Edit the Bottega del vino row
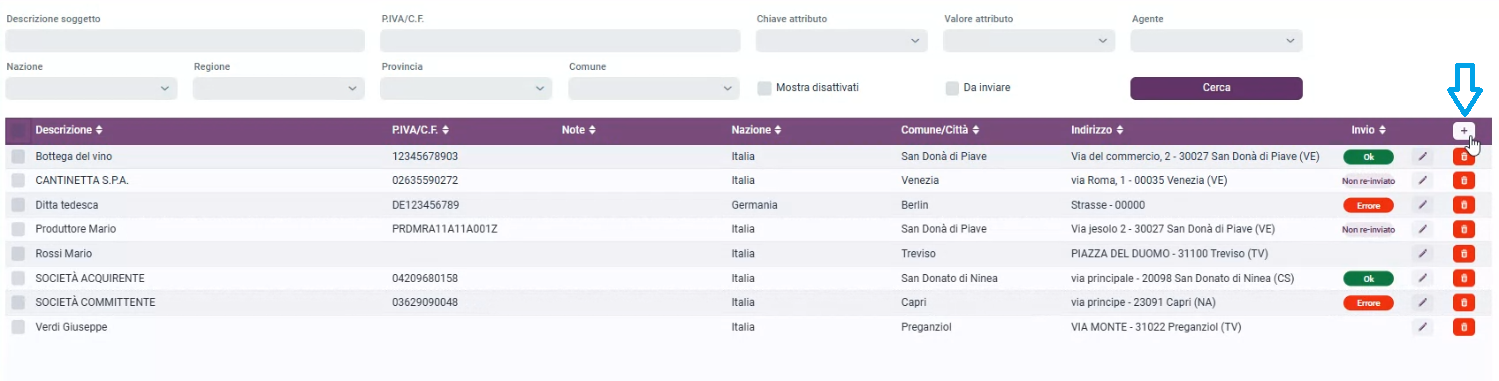 (x=1422, y=156)
